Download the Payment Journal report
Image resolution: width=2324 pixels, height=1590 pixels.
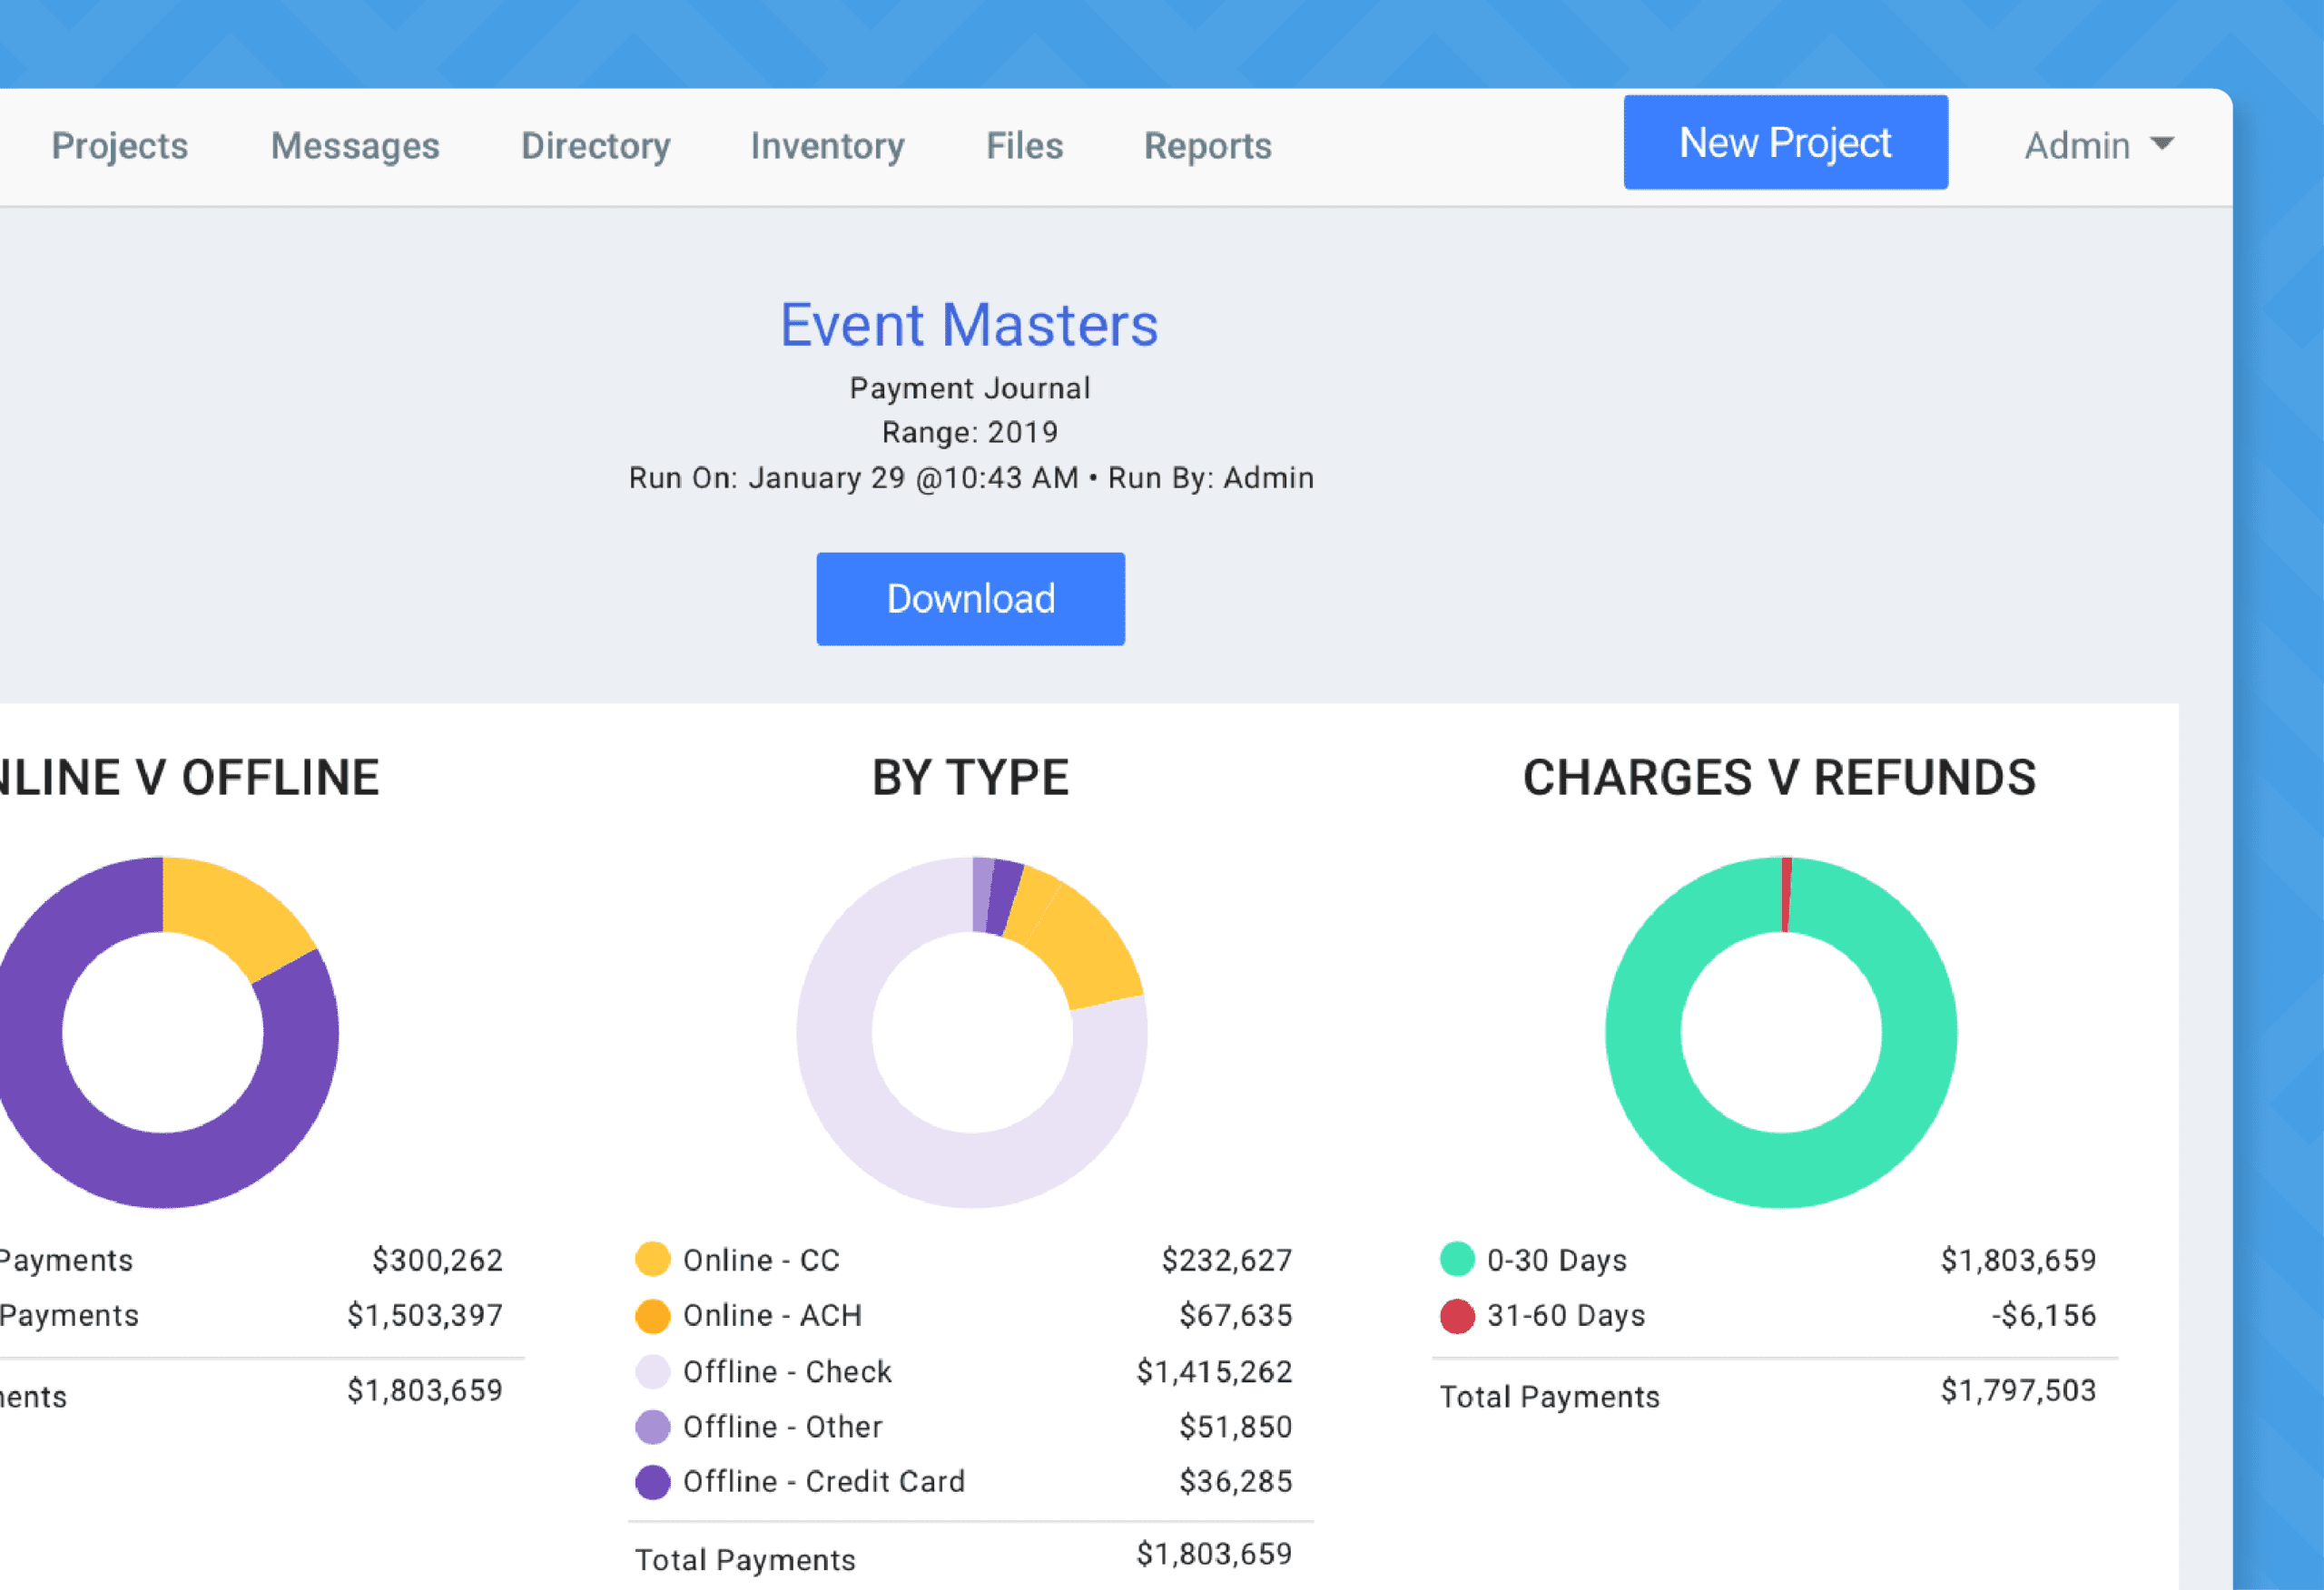[x=971, y=599]
